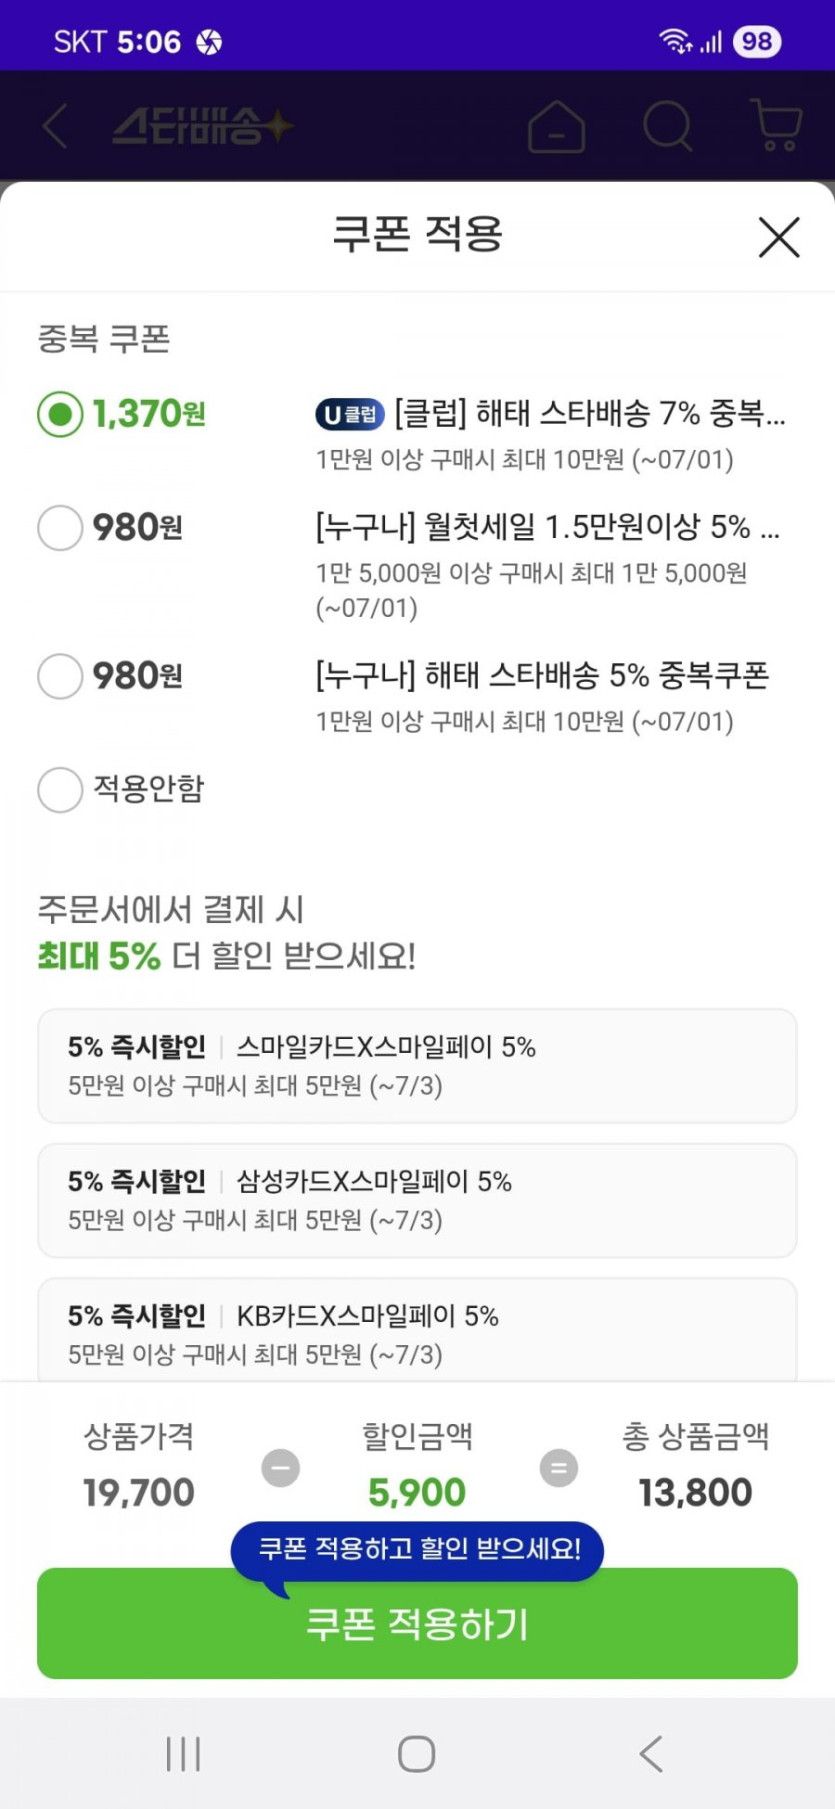Select the 1,370원 club coupon radio
Image resolution: width=835 pixels, height=1809 pixels.
click(60, 414)
